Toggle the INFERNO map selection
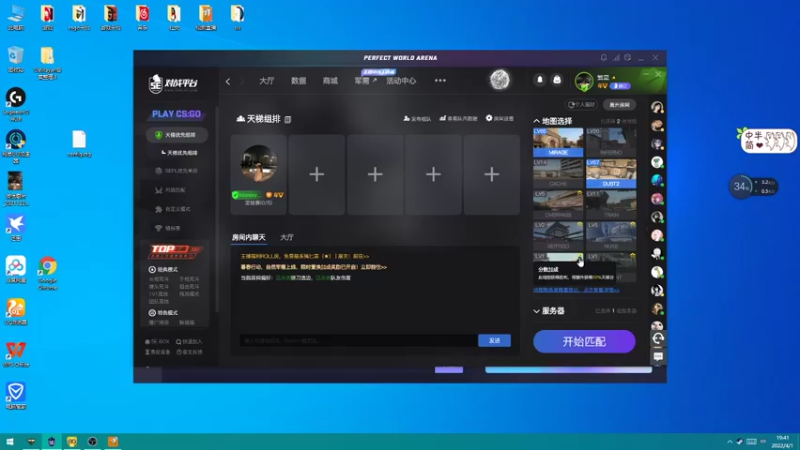The height and width of the screenshot is (450, 800). 611,142
